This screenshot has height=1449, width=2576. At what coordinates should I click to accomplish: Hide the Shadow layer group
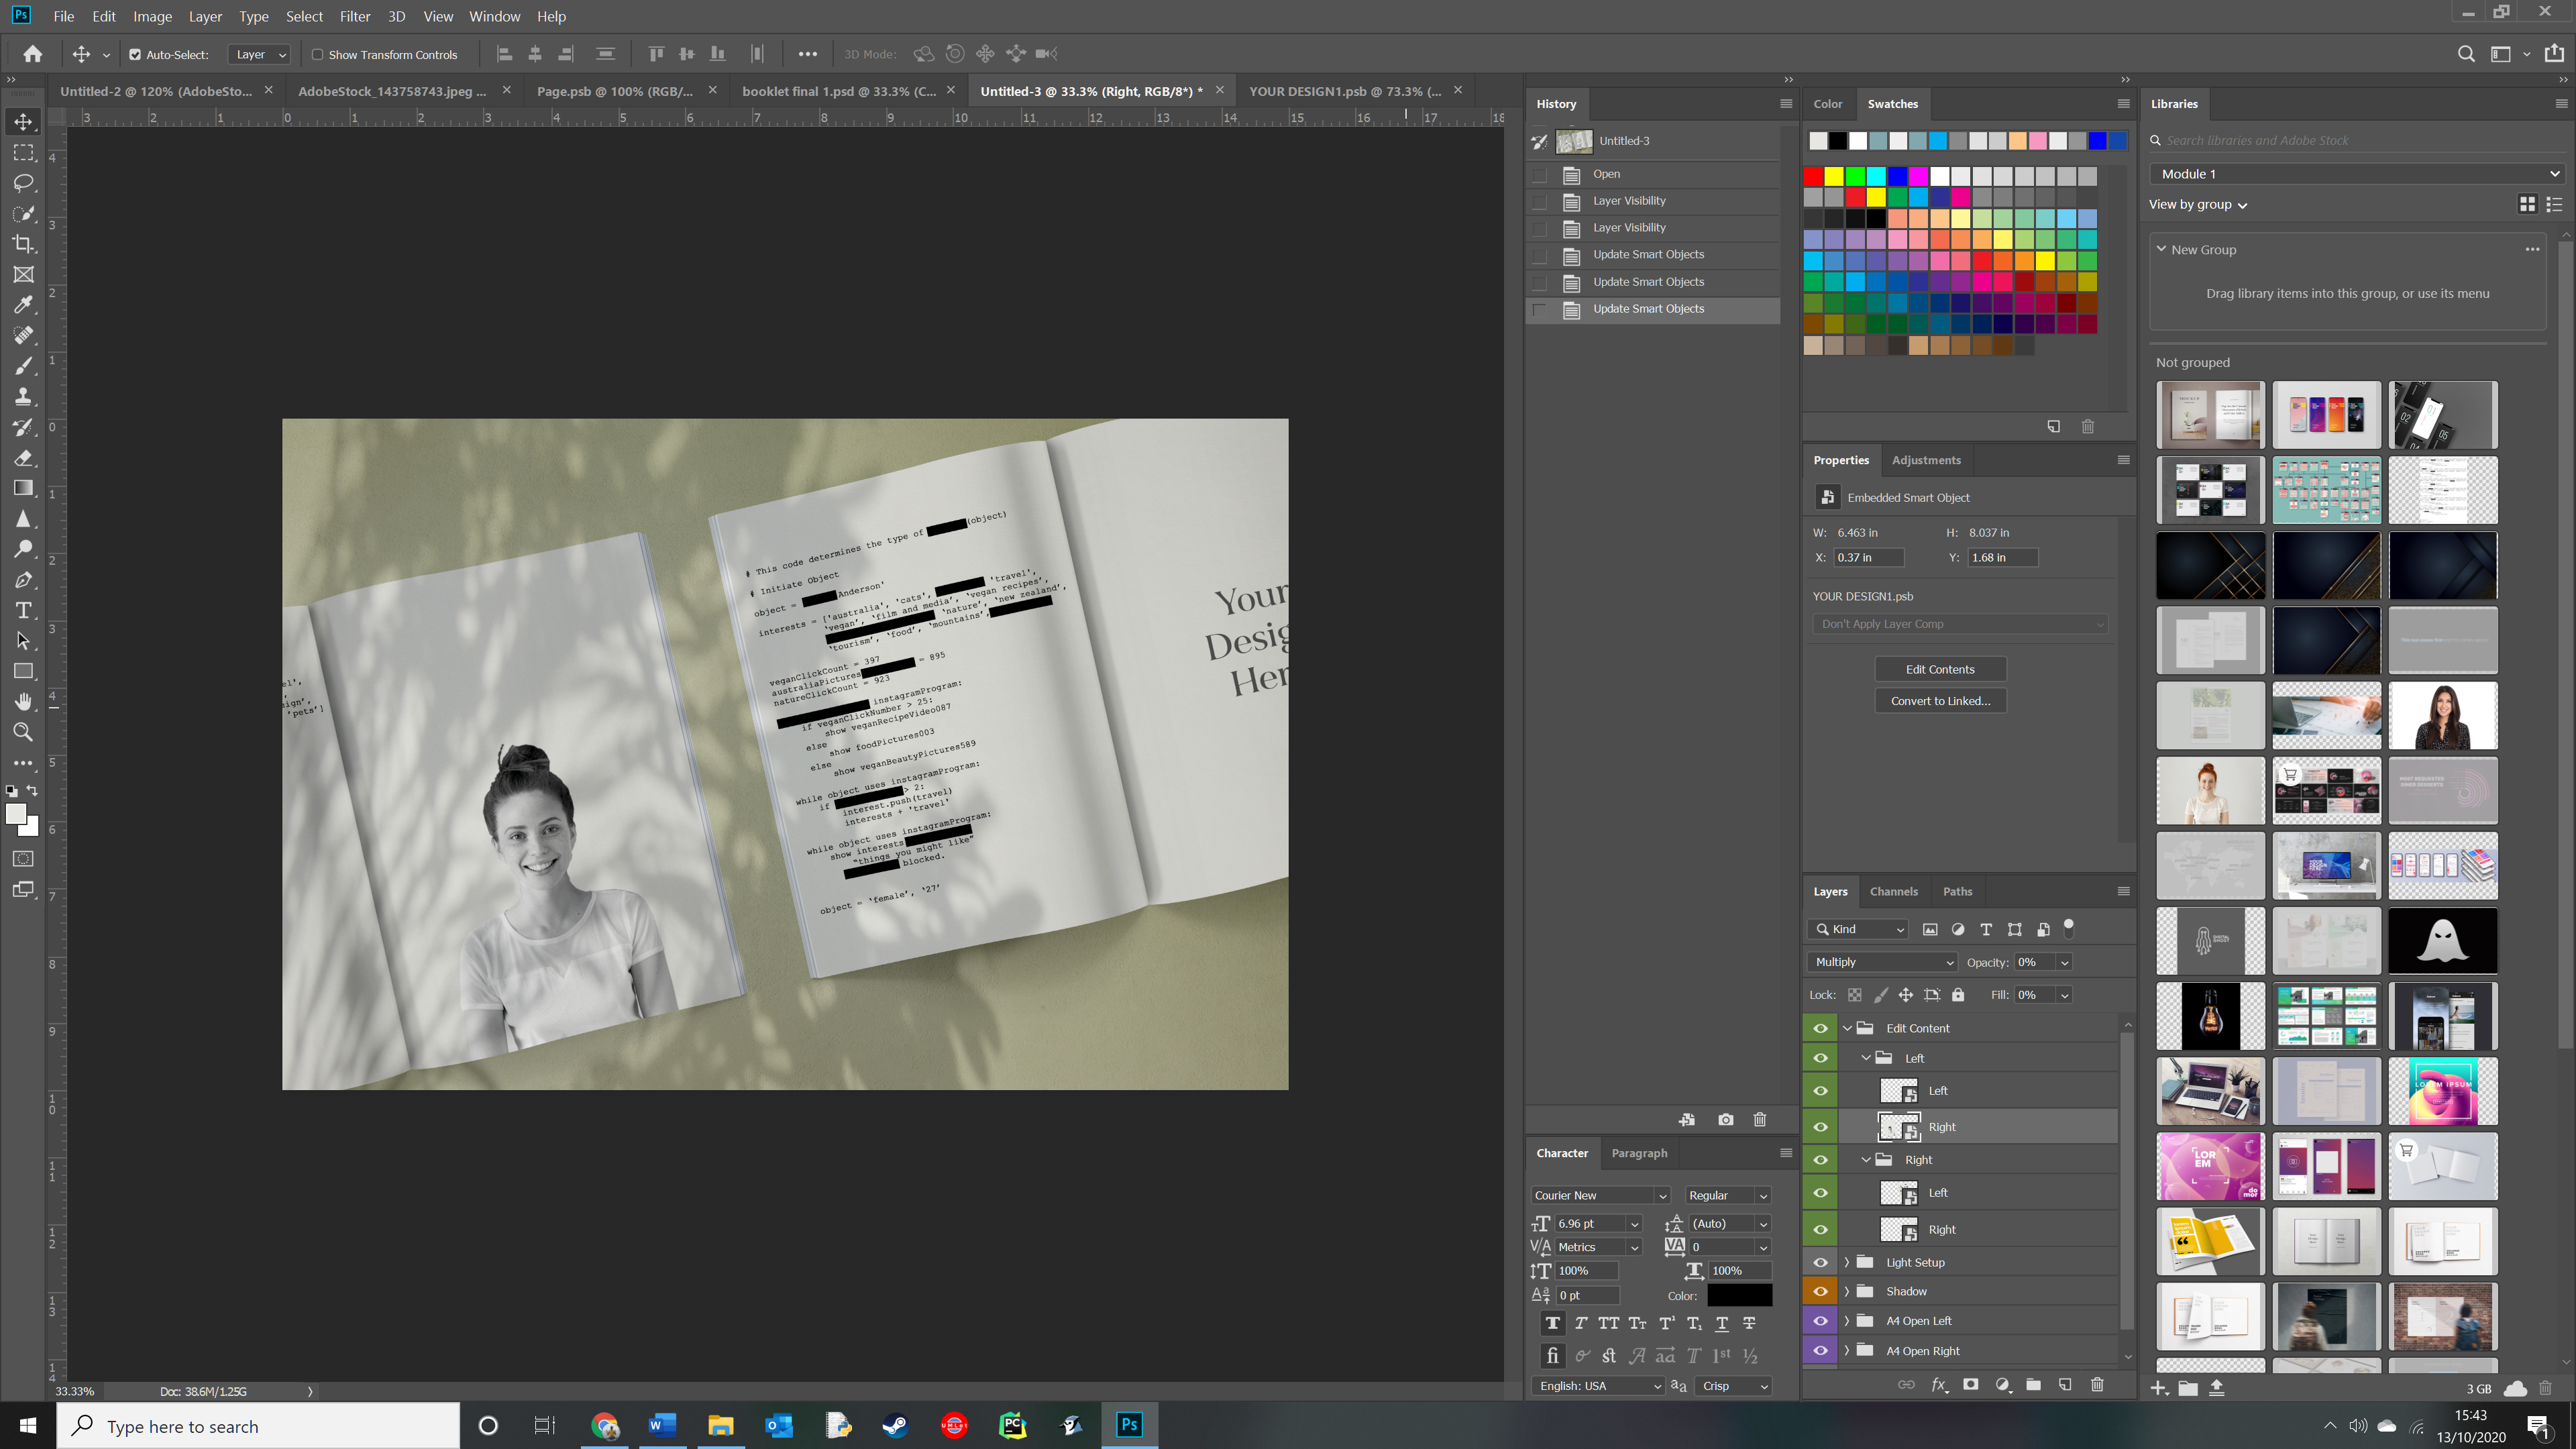point(1820,1291)
